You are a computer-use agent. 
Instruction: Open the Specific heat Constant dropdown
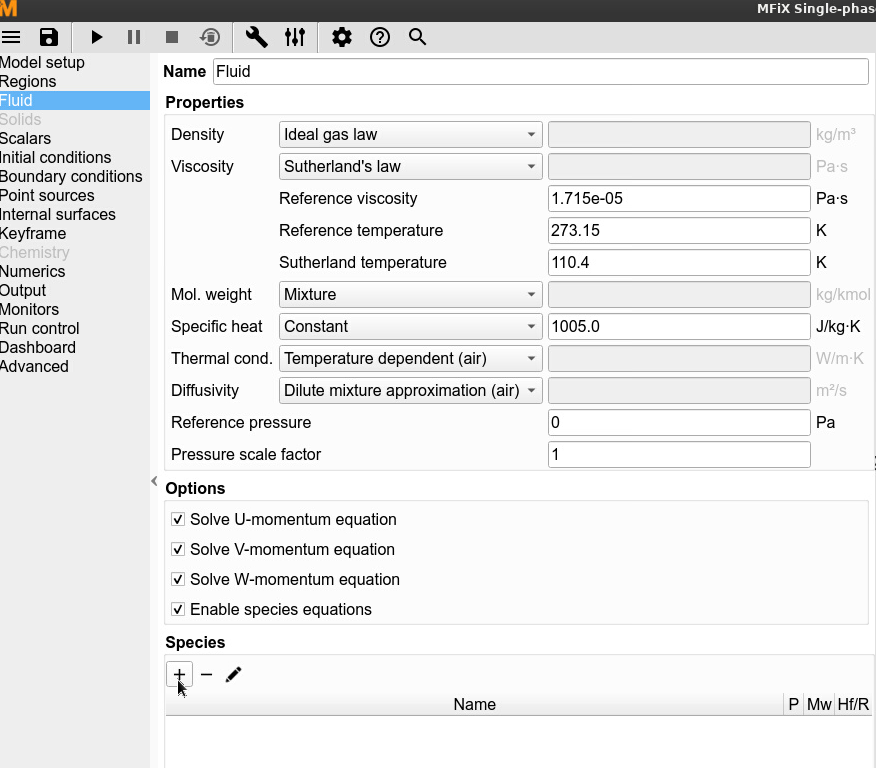(x=410, y=327)
